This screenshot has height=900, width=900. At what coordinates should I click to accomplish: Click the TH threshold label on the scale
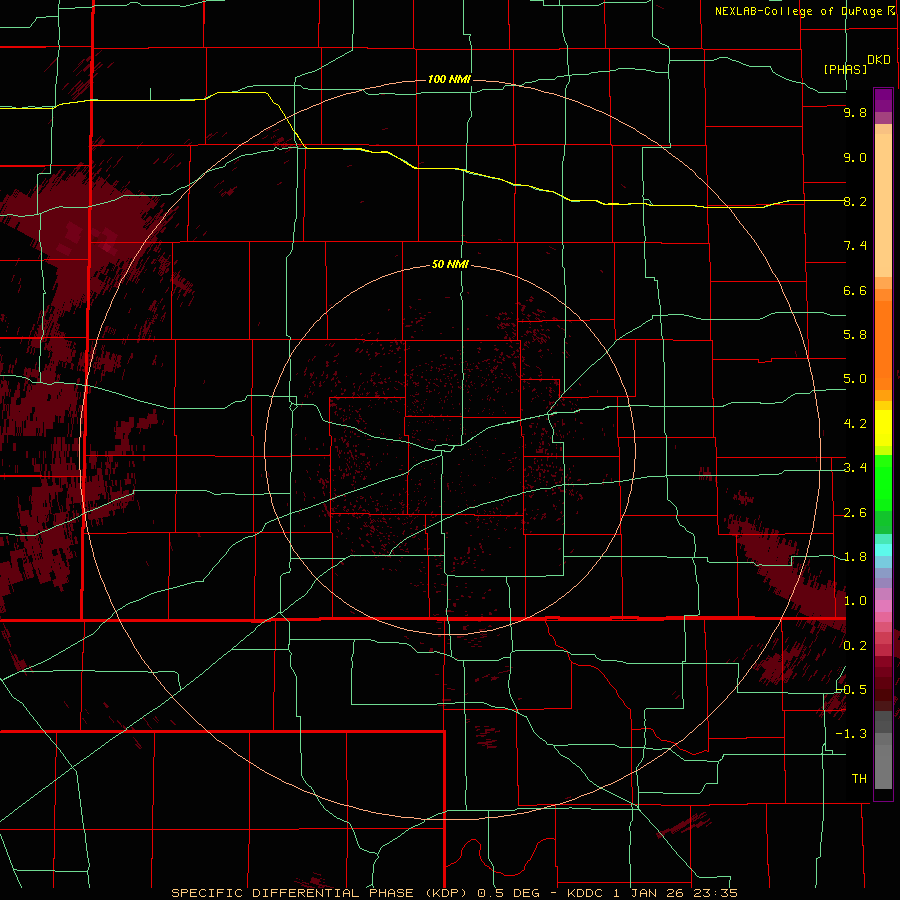pyautogui.click(x=859, y=779)
